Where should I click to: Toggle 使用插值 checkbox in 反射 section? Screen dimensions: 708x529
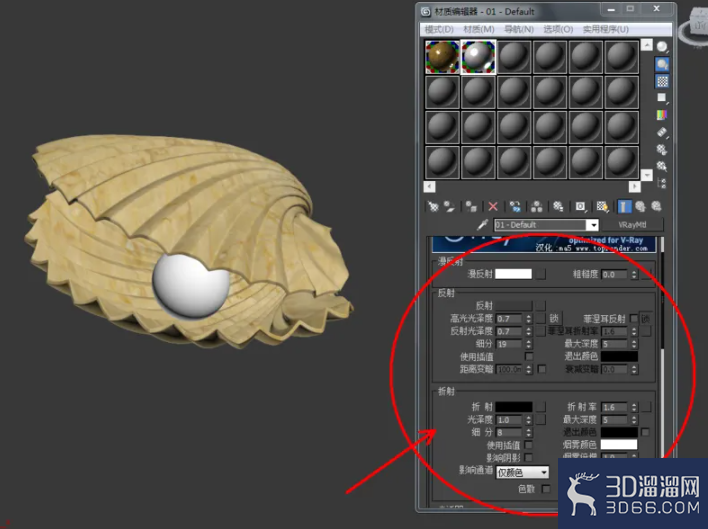[x=529, y=357]
